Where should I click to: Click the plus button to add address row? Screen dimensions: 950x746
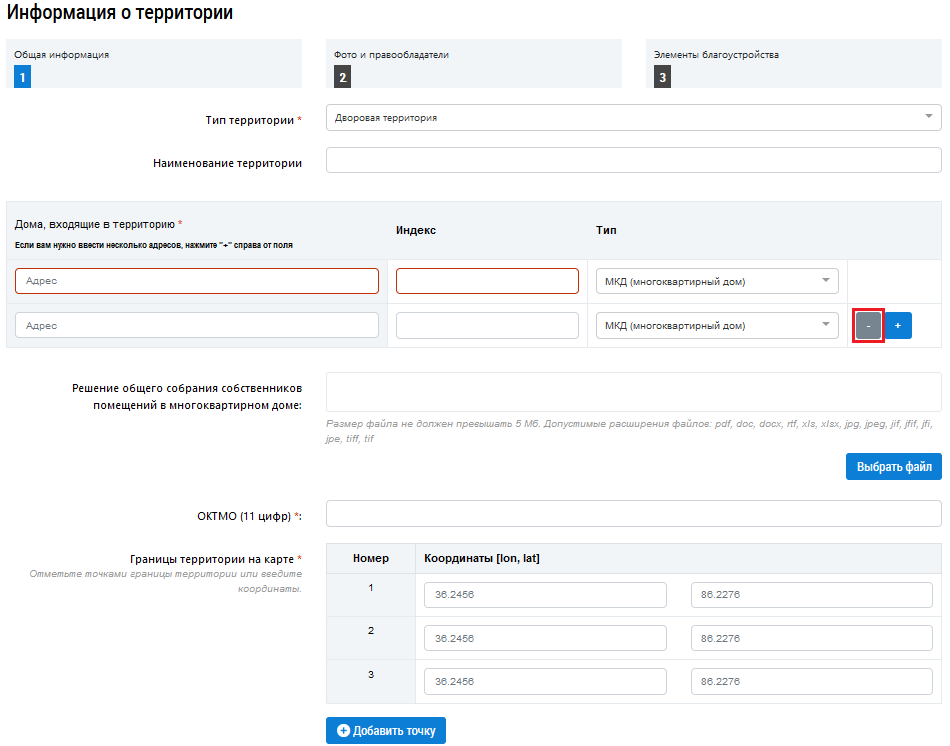pos(897,326)
